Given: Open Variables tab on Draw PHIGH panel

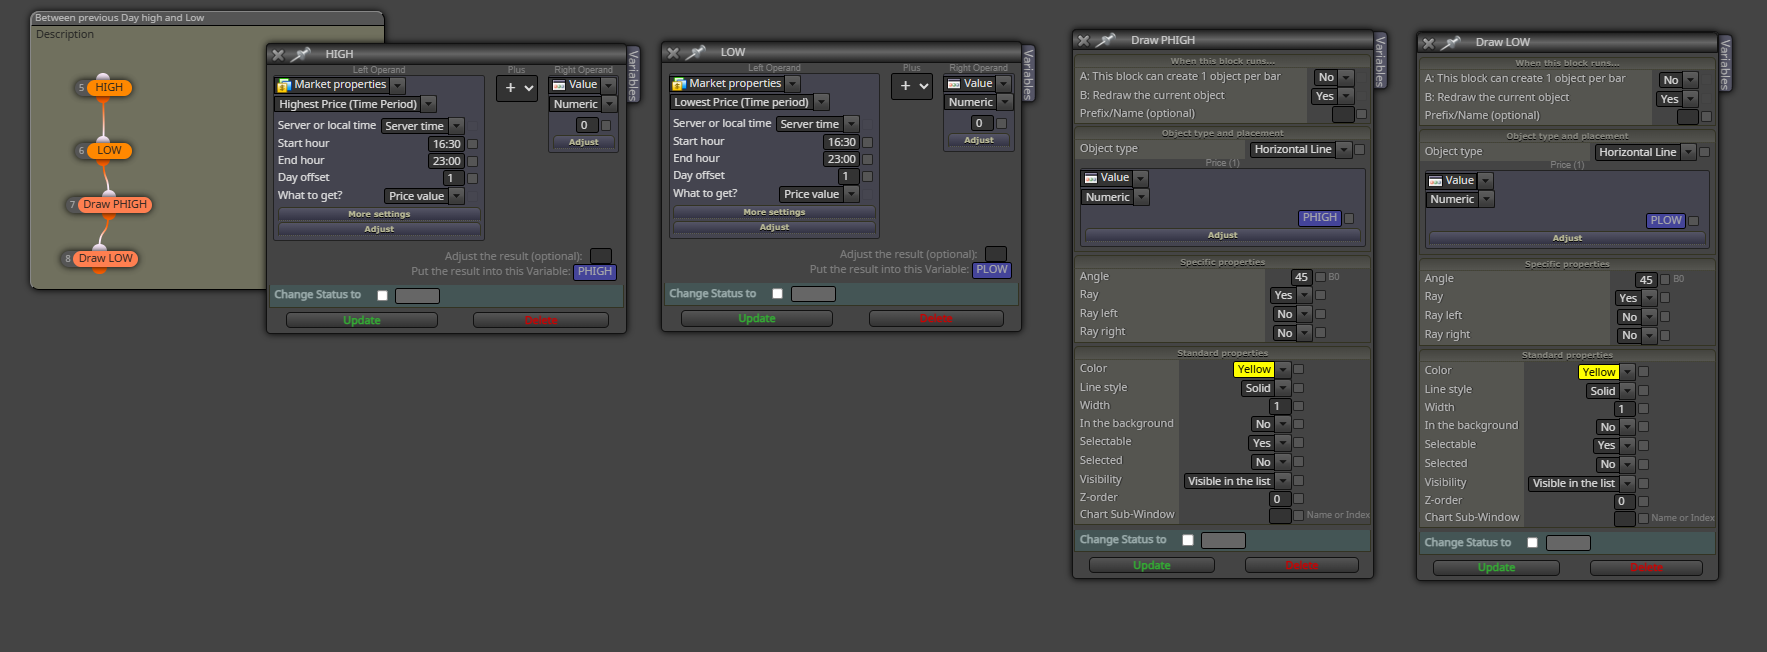Looking at the screenshot, I should [x=1380, y=61].
